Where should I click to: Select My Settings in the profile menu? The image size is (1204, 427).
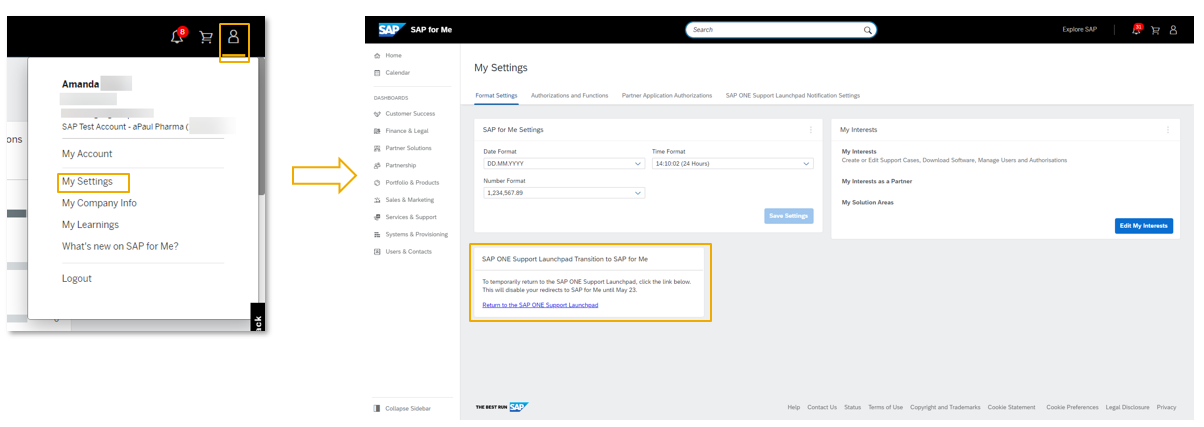(x=87, y=182)
